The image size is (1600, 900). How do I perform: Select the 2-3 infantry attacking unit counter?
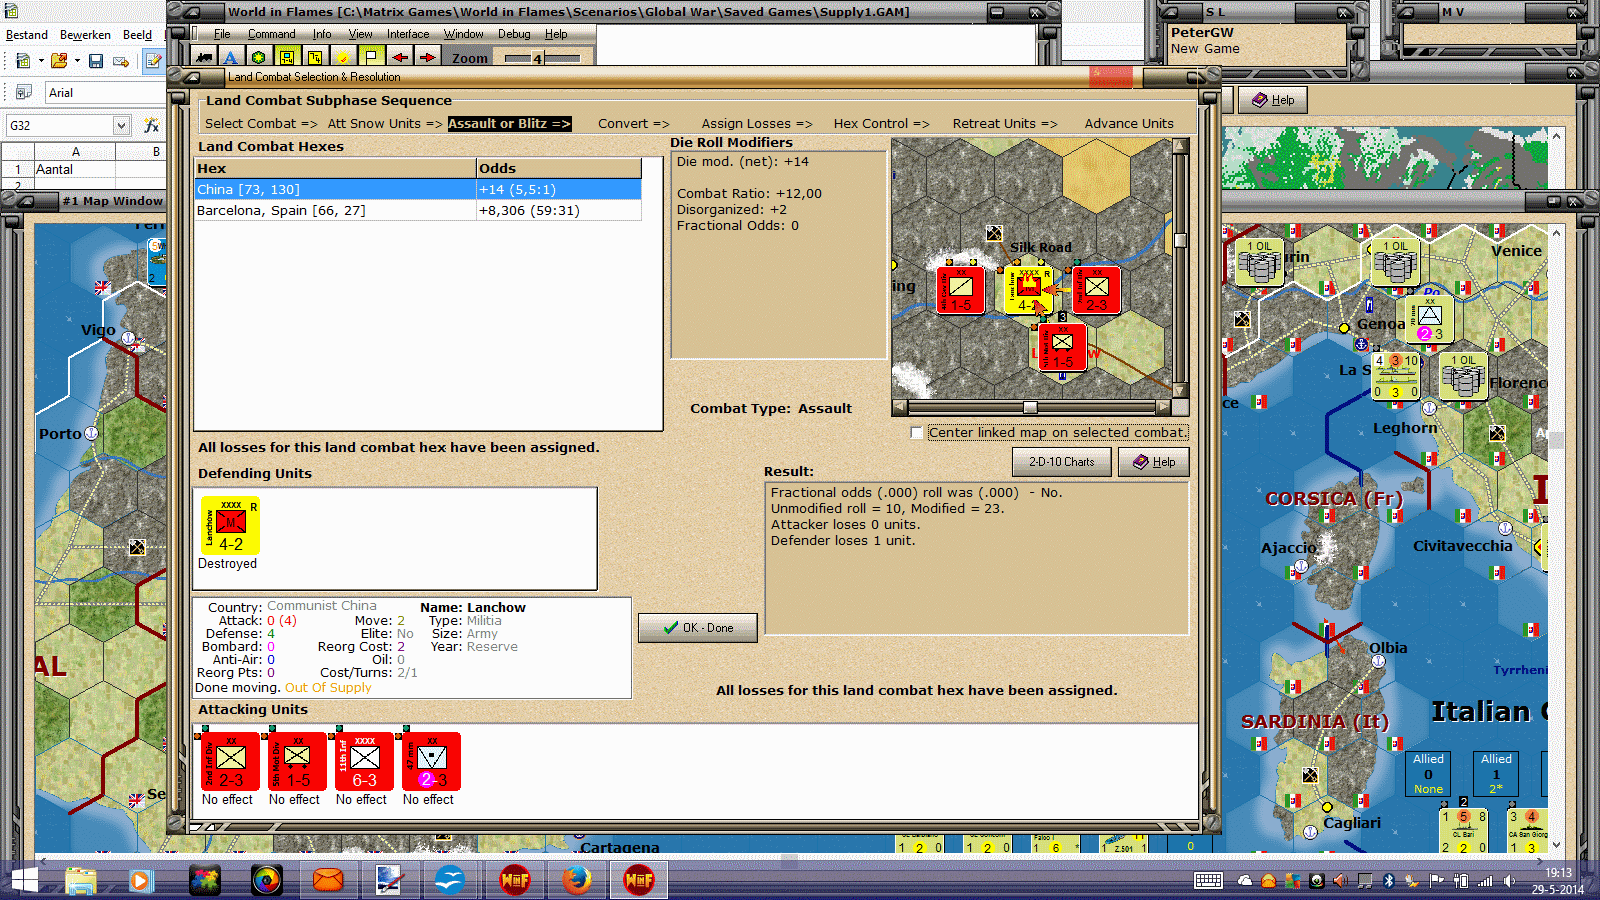[x=230, y=762]
